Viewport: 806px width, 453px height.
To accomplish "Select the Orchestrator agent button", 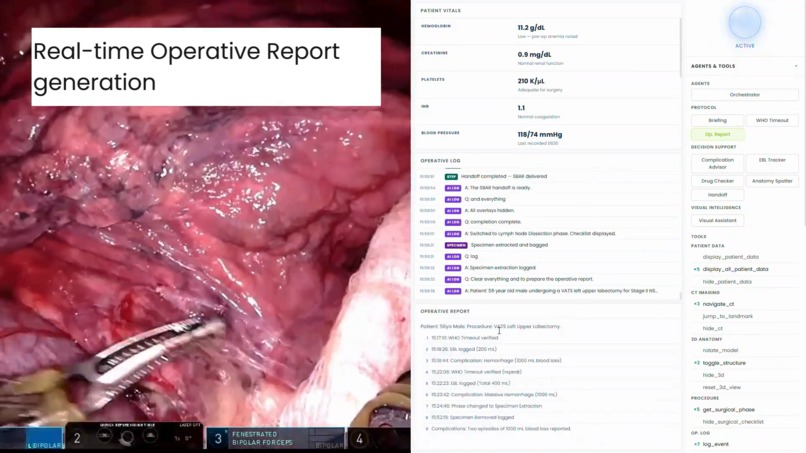I will click(744, 95).
